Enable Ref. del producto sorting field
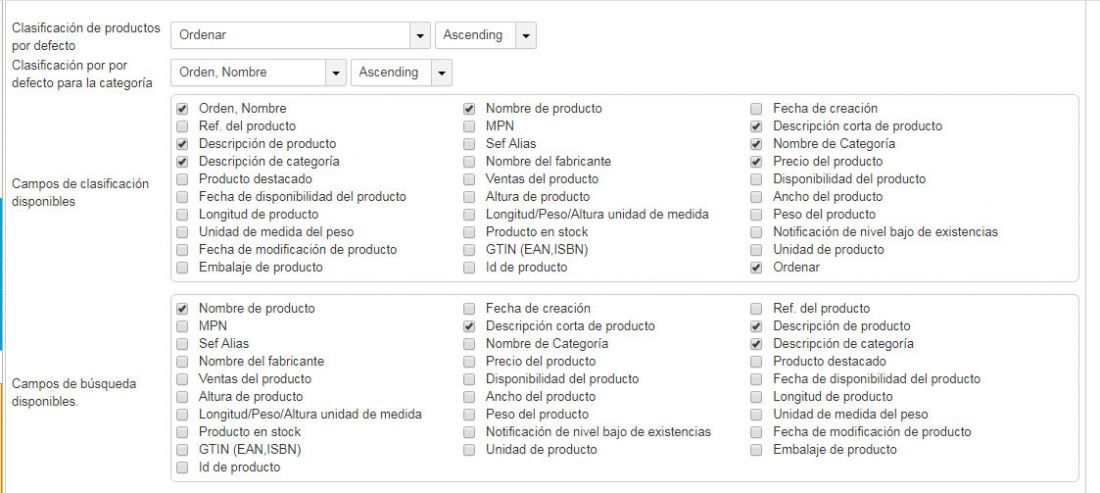Image resolution: width=1100 pixels, height=493 pixels. click(x=182, y=126)
